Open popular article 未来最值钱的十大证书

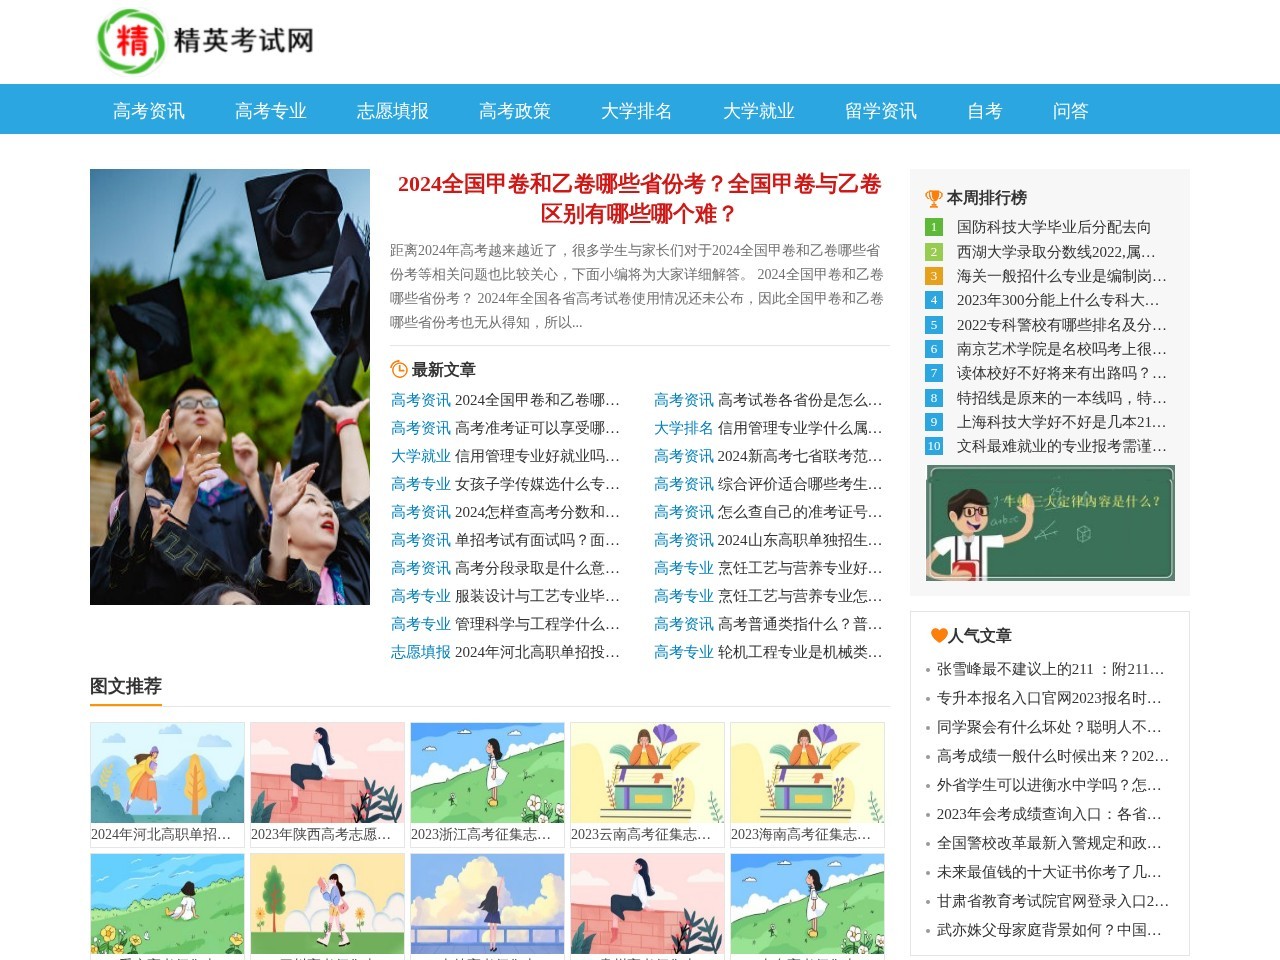(1050, 872)
